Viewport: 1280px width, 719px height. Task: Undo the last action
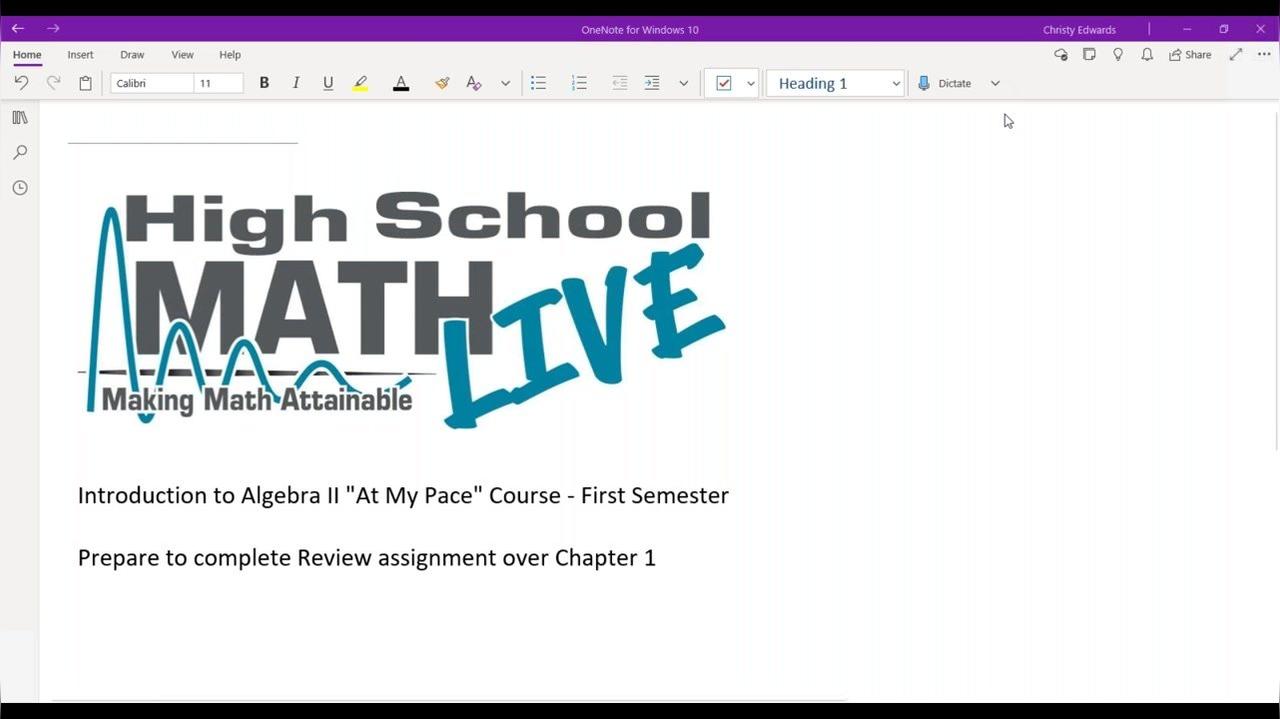[x=21, y=83]
